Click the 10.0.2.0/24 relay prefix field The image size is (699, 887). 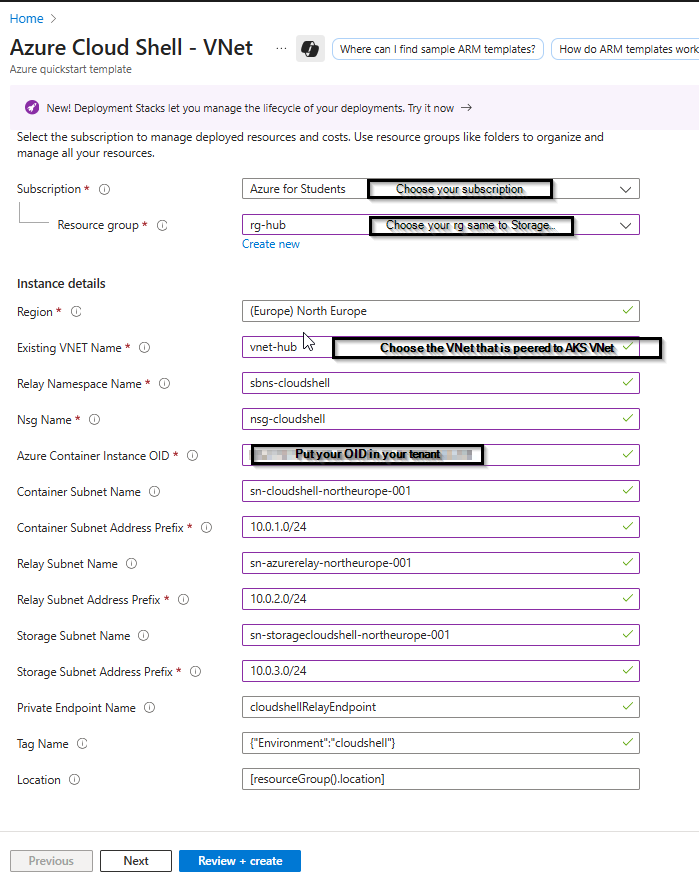[441, 599]
